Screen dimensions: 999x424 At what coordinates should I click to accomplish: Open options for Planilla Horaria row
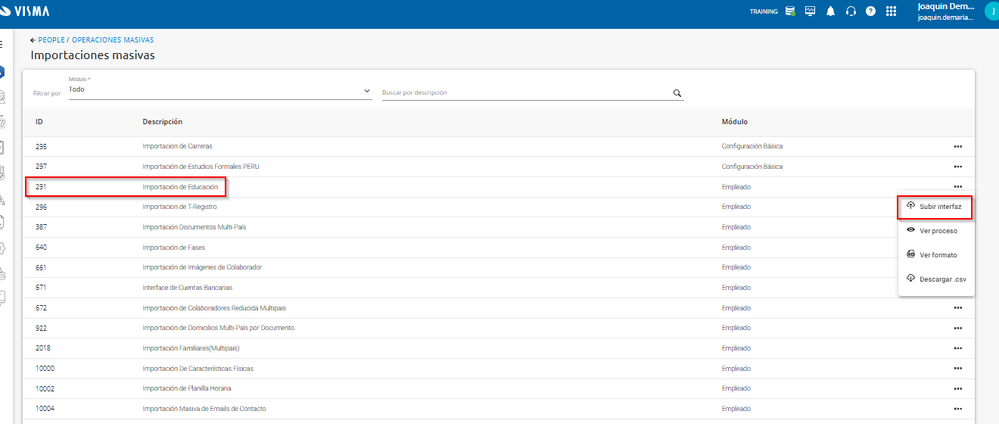[958, 388]
